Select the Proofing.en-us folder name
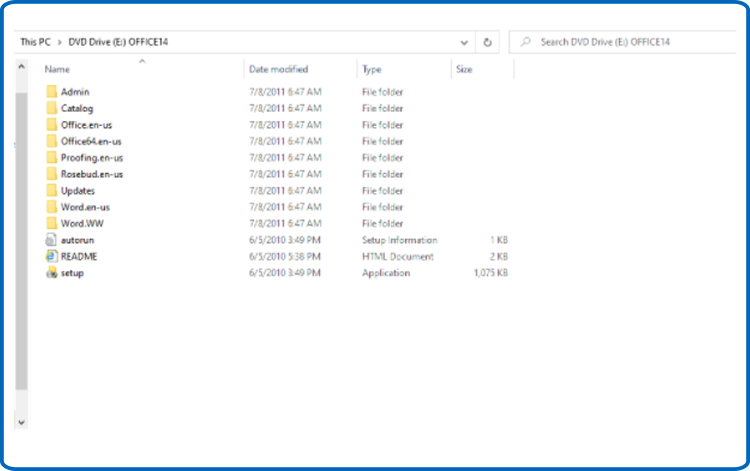Screen dimensions: 750x471 click(92, 158)
